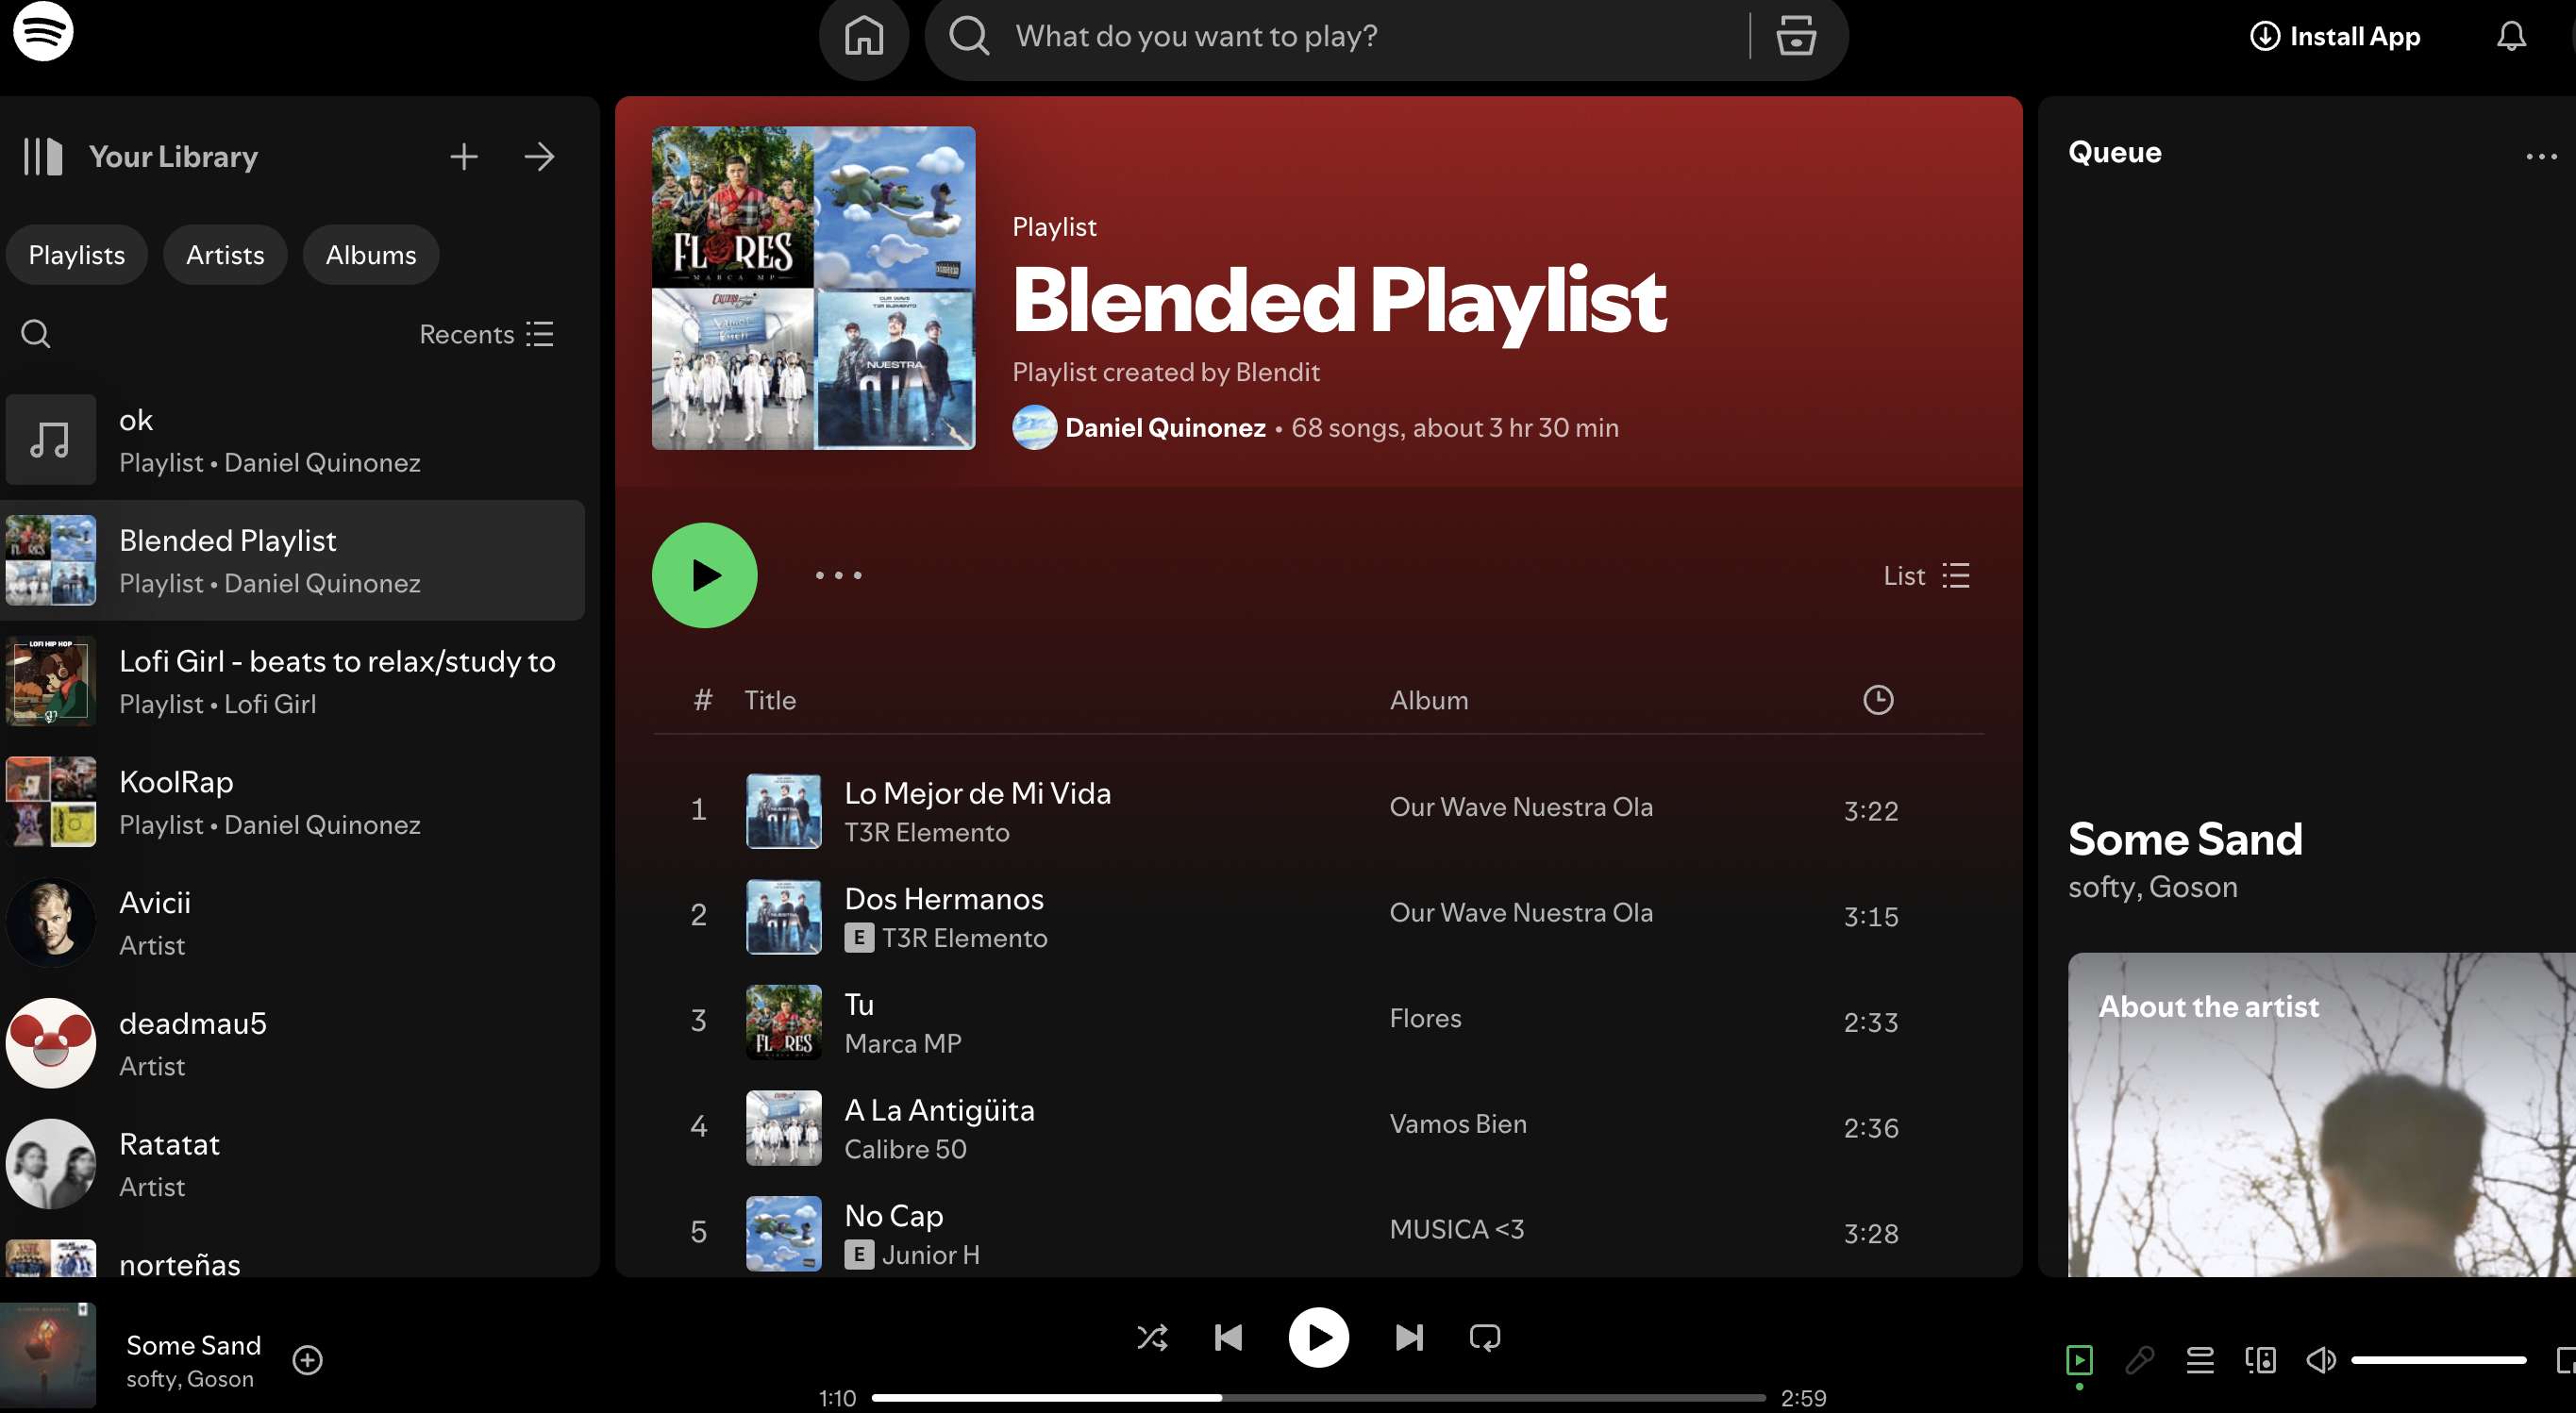The image size is (2576, 1413).
Task: Go to previous track
Action: (x=1228, y=1337)
